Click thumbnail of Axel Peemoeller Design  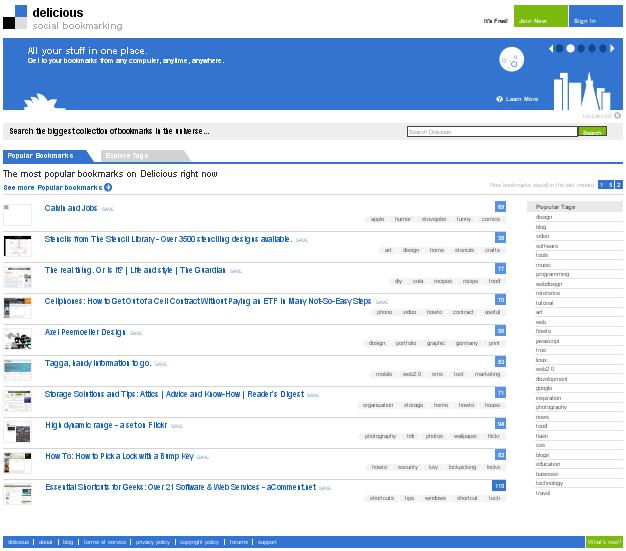pyautogui.click(x=18, y=339)
